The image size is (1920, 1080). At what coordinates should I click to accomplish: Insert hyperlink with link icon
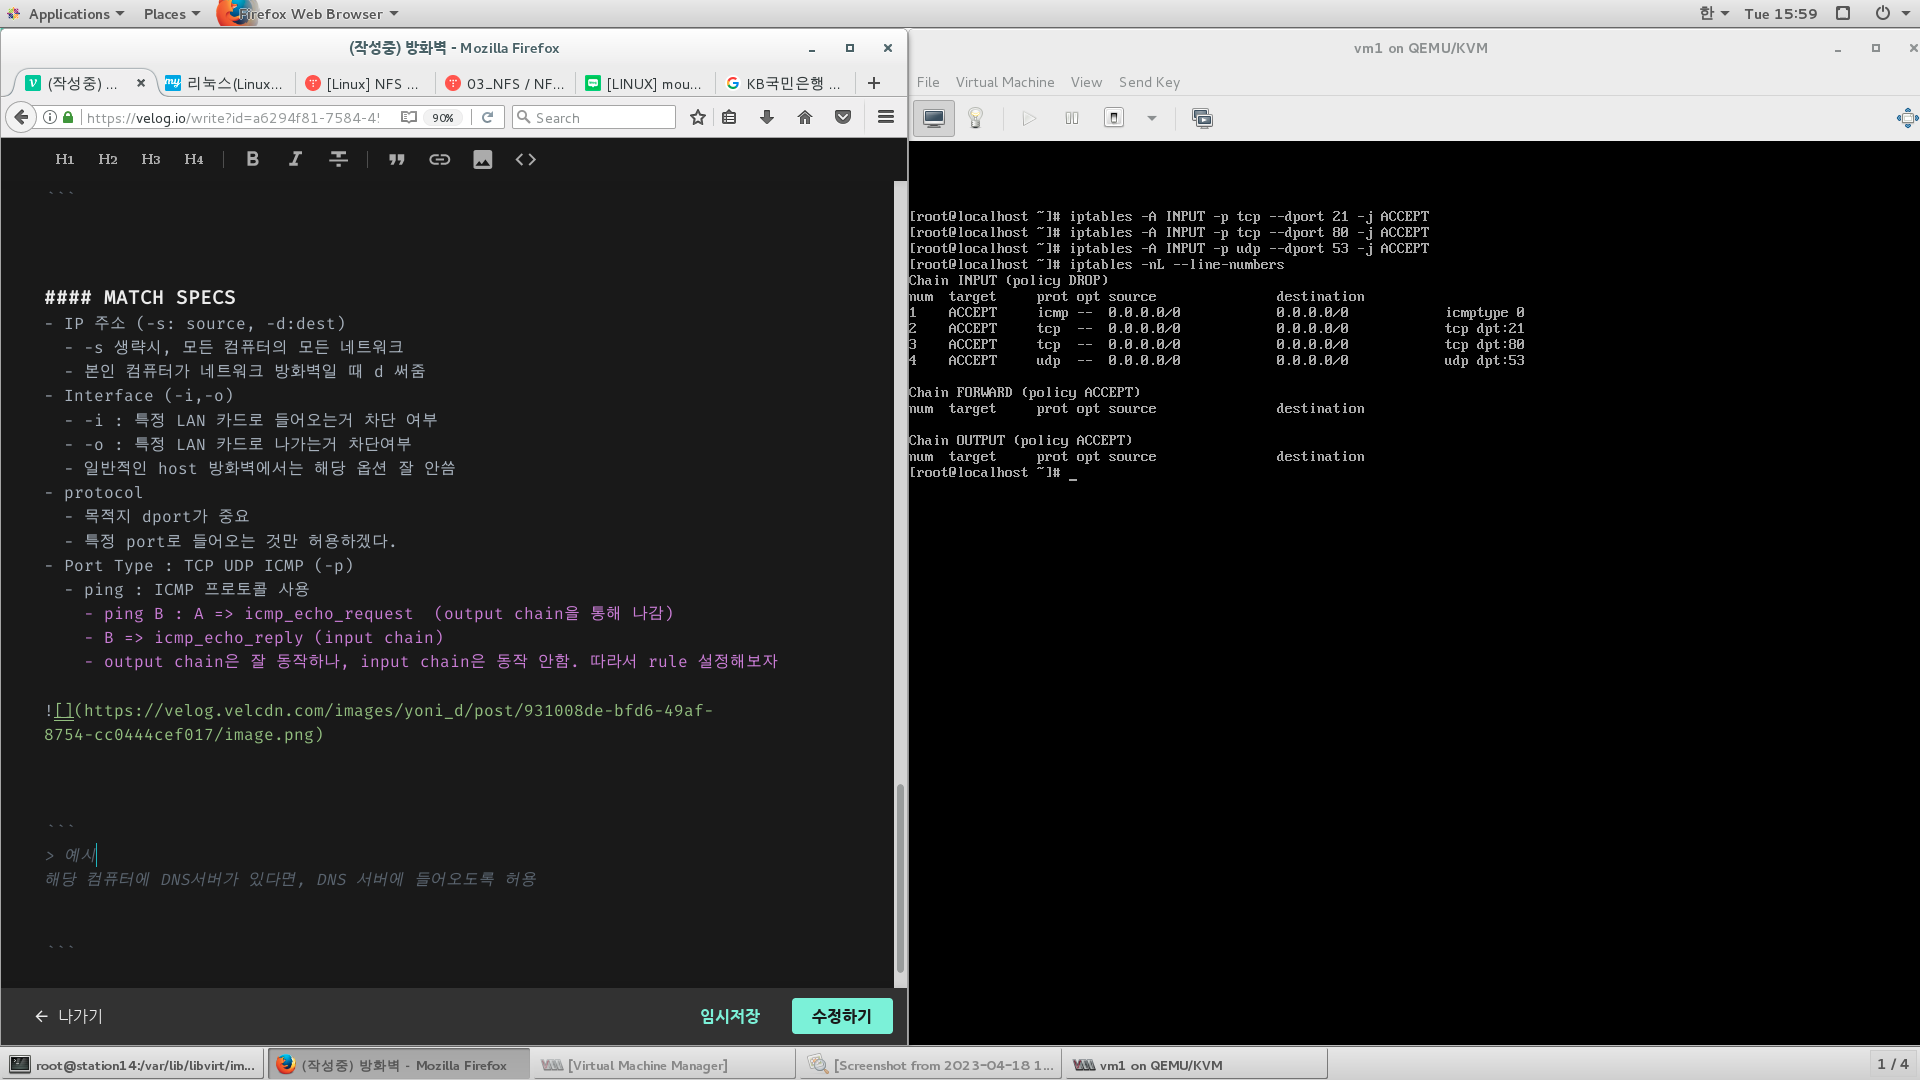(439, 159)
